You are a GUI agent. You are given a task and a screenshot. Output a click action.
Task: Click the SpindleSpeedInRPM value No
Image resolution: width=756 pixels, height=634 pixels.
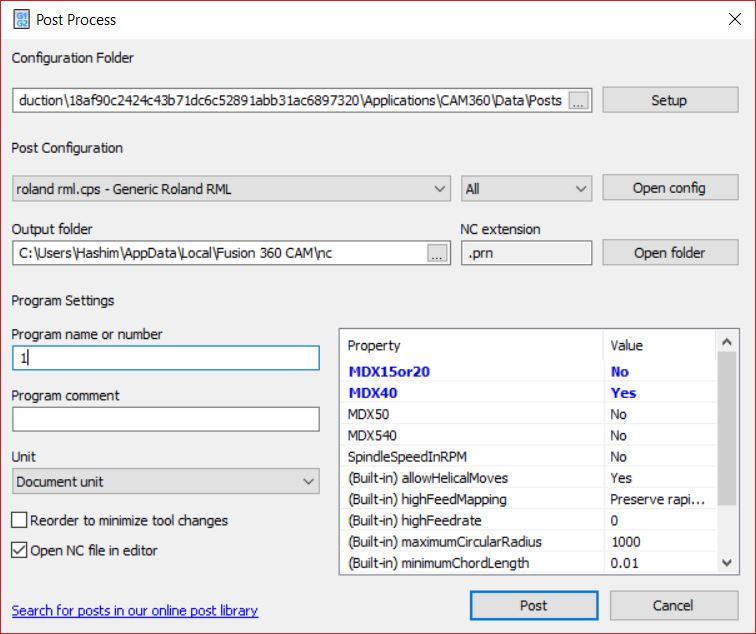coord(618,457)
